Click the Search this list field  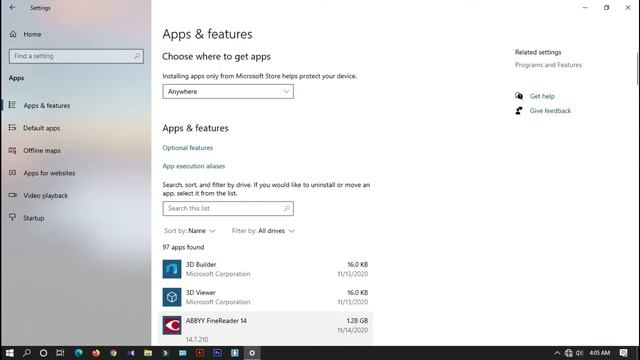click(228, 209)
